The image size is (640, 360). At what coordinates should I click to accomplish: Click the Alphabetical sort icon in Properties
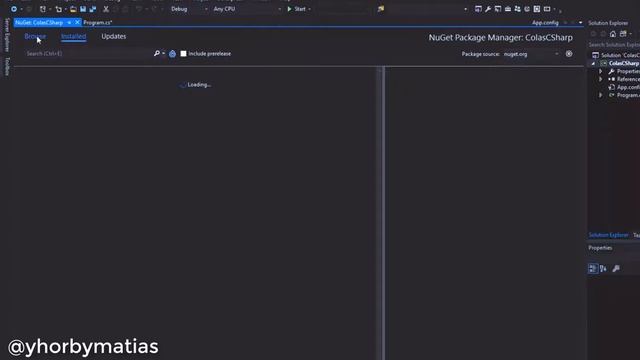(x=603, y=268)
